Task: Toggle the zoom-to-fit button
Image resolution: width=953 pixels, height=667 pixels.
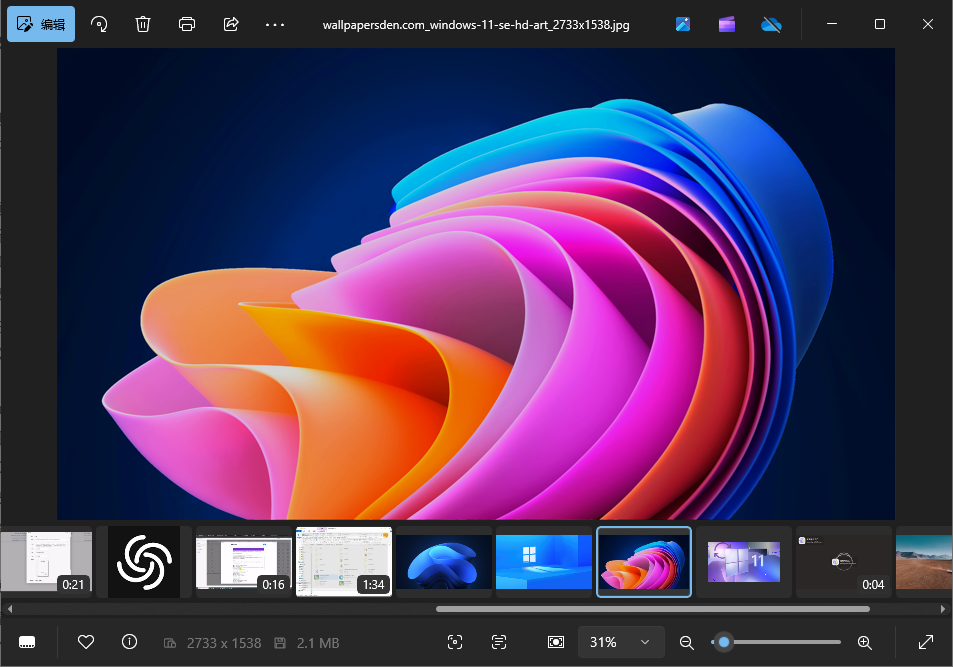Action: click(x=556, y=642)
